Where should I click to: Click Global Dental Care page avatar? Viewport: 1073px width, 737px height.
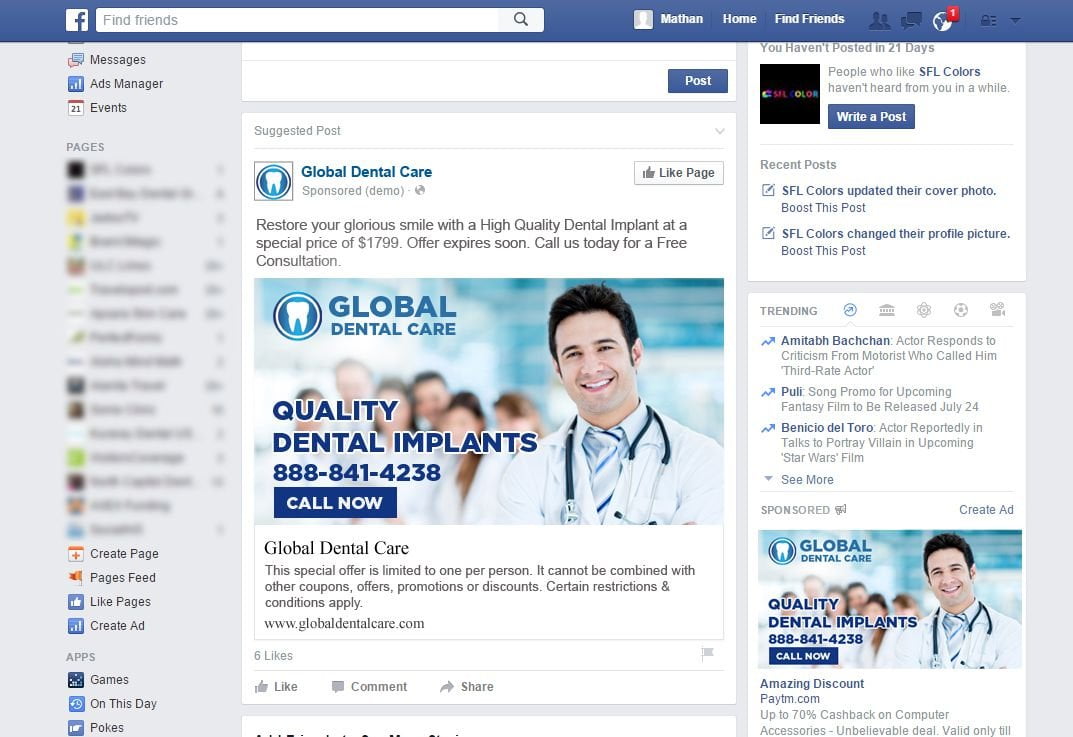pos(273,181)
